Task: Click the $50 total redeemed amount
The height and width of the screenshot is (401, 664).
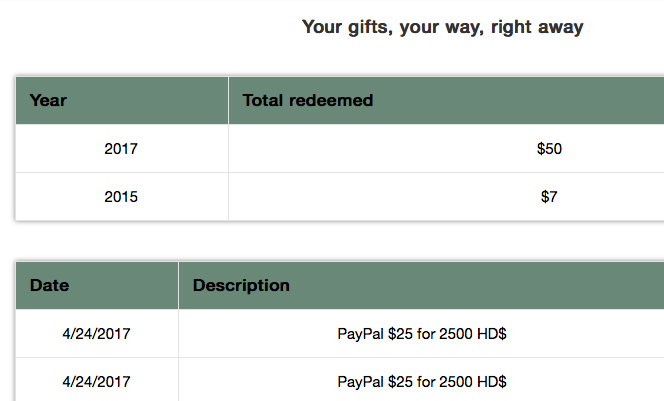Action: tap(549, 149)
